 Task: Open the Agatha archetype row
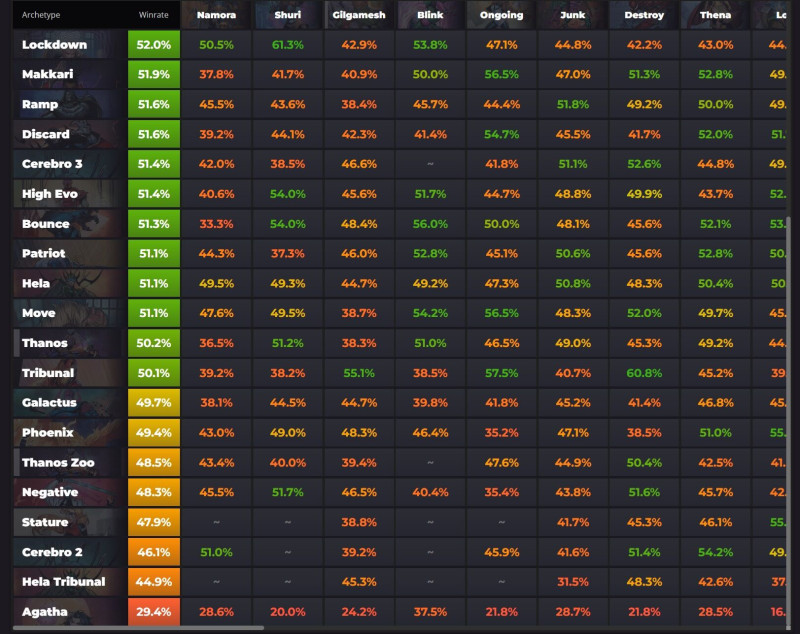(70, 612)
